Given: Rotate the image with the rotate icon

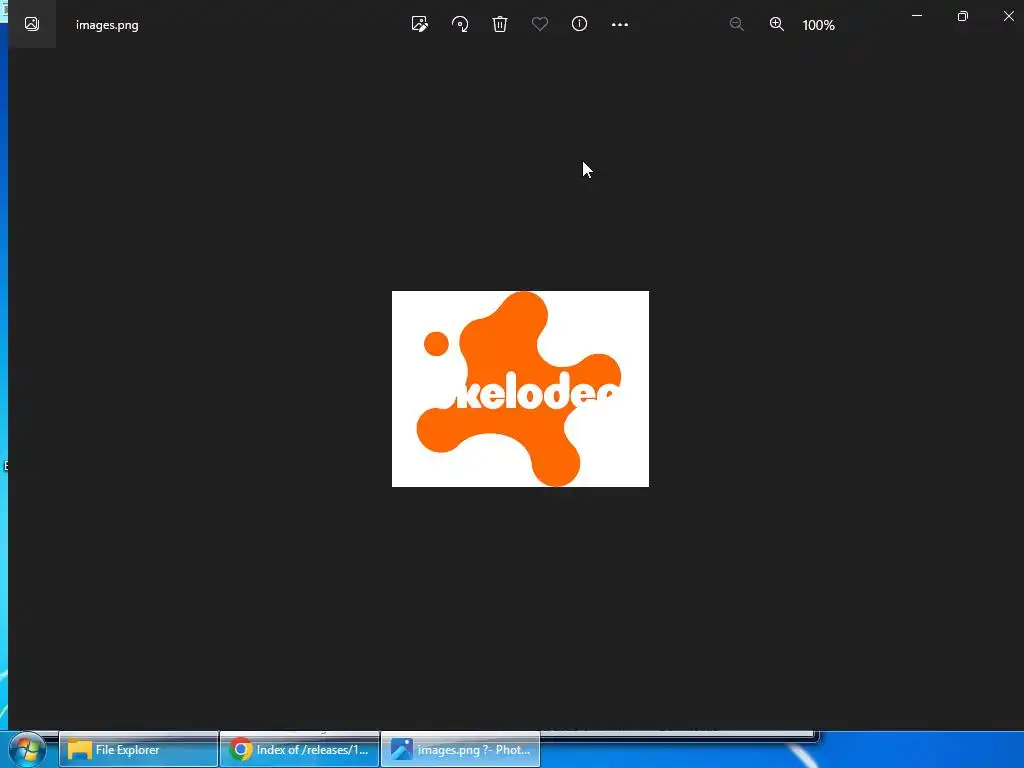Looking at the screenshot, I should 460,24.
